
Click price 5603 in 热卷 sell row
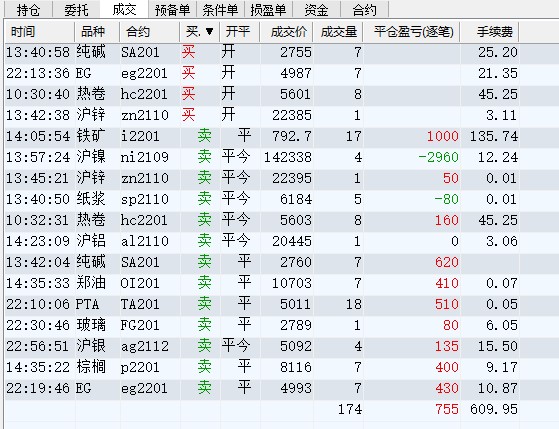coord(296,220)
